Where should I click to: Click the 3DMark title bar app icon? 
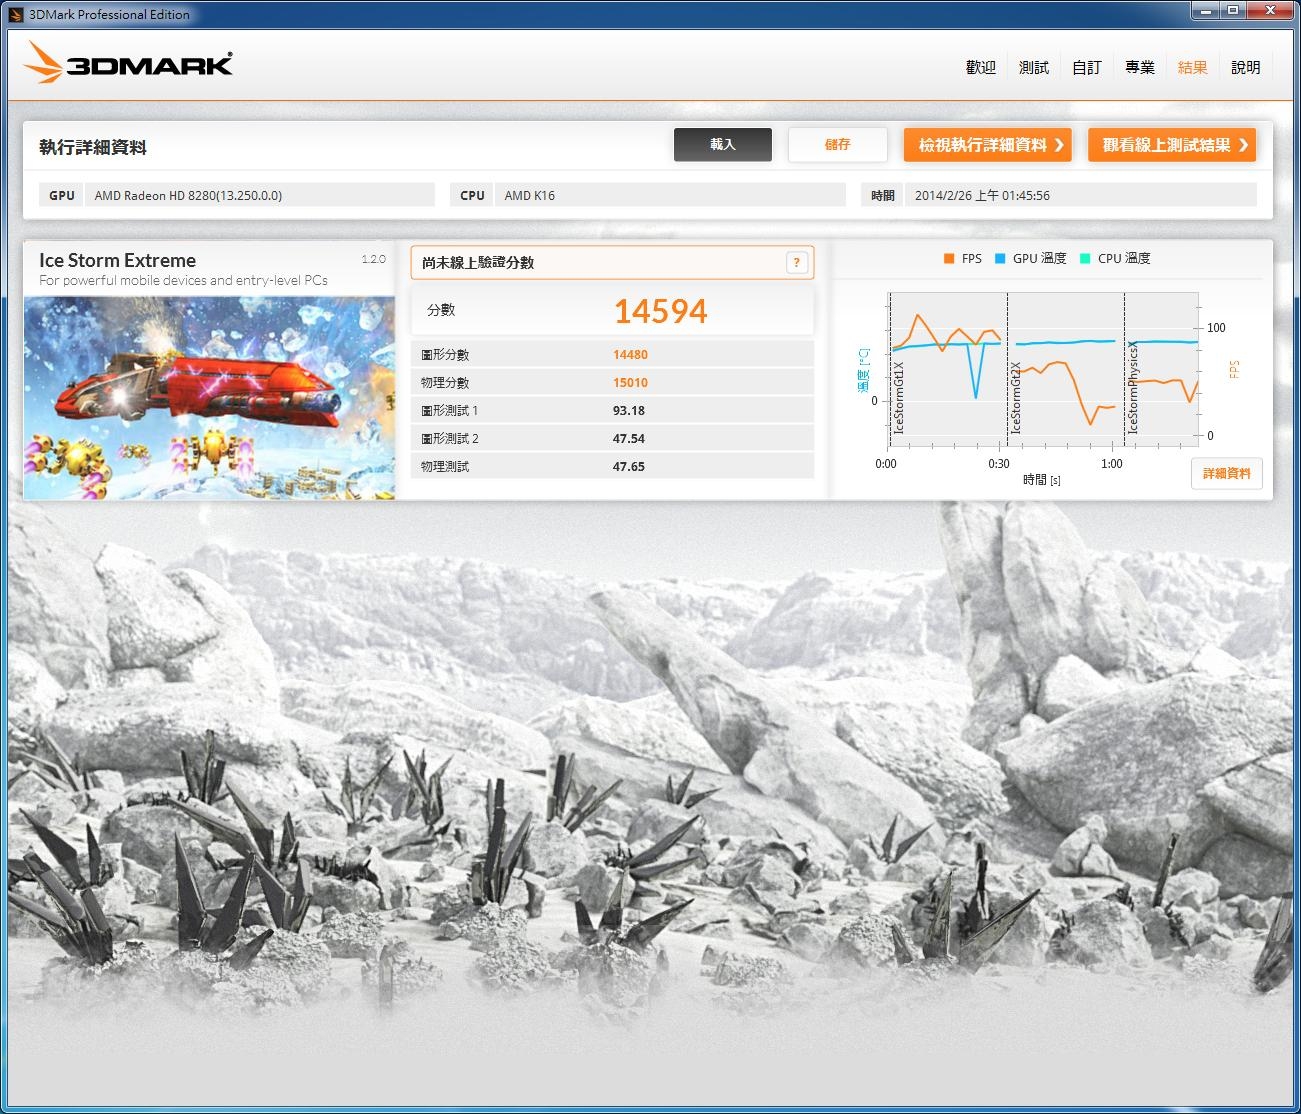(x=15, y=14)
